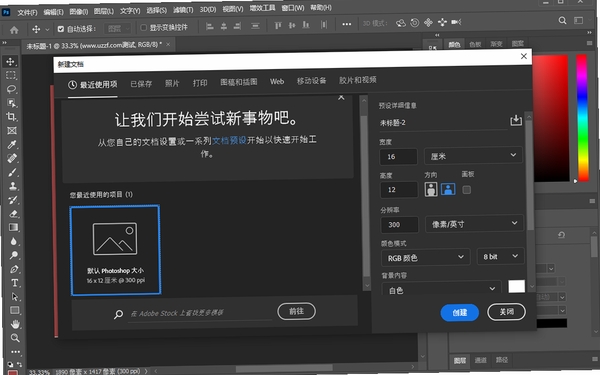Screen dimensions: 600x375
Task: Switch to the Web tab
Action: (277, 81)
